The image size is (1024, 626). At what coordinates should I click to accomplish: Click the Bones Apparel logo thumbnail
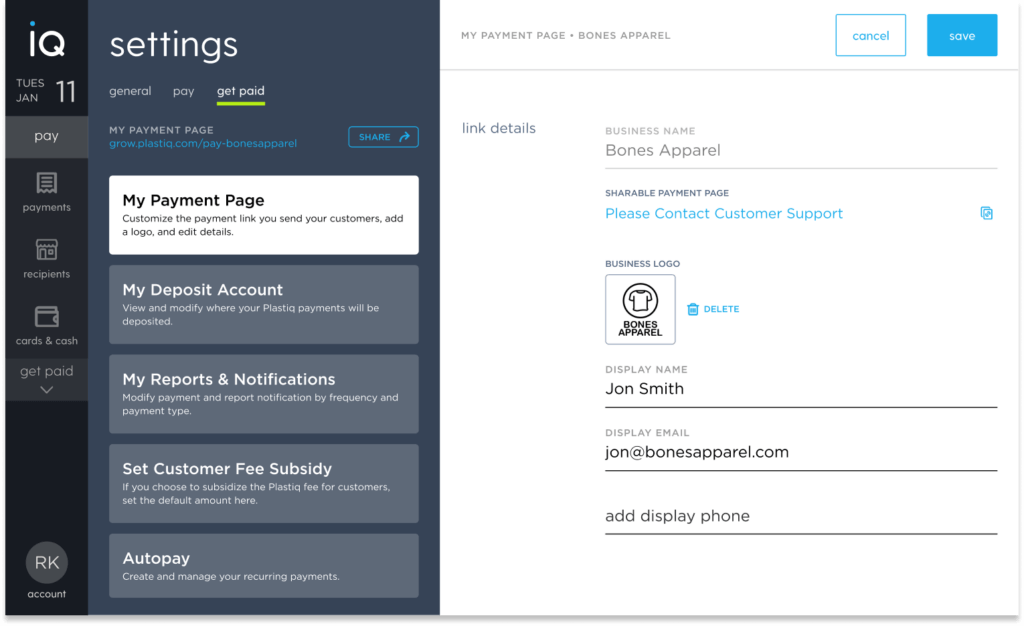point(640,308)
